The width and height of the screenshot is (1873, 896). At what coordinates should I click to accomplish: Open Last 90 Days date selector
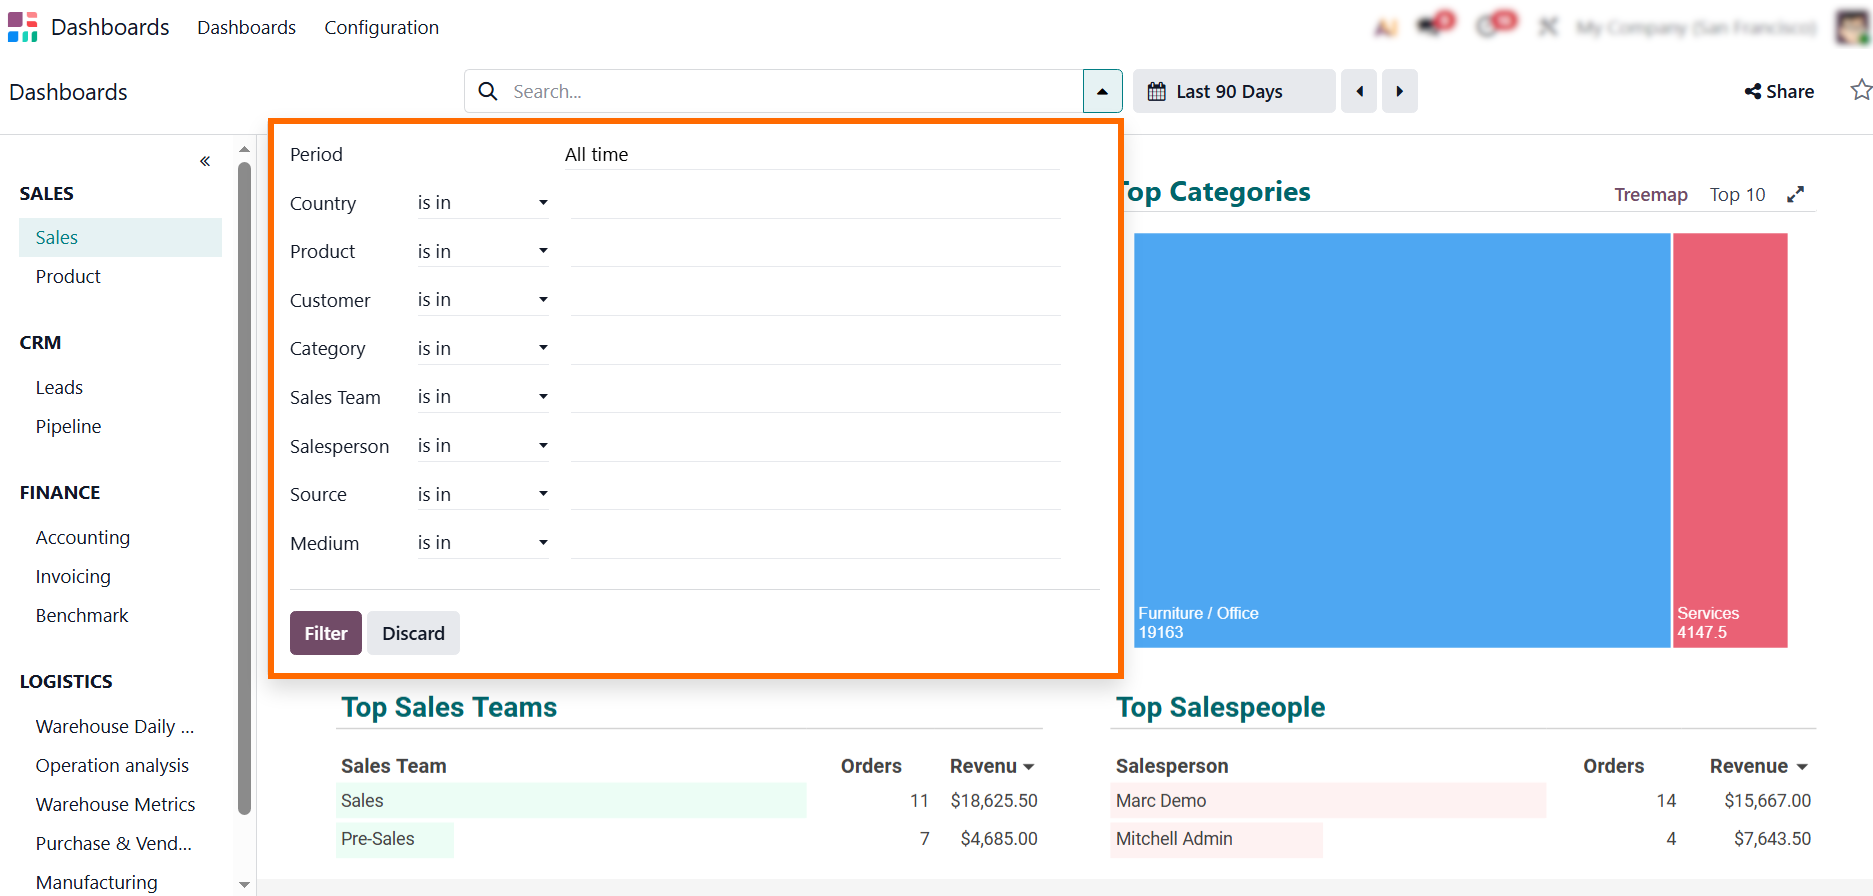(1233, 91)
